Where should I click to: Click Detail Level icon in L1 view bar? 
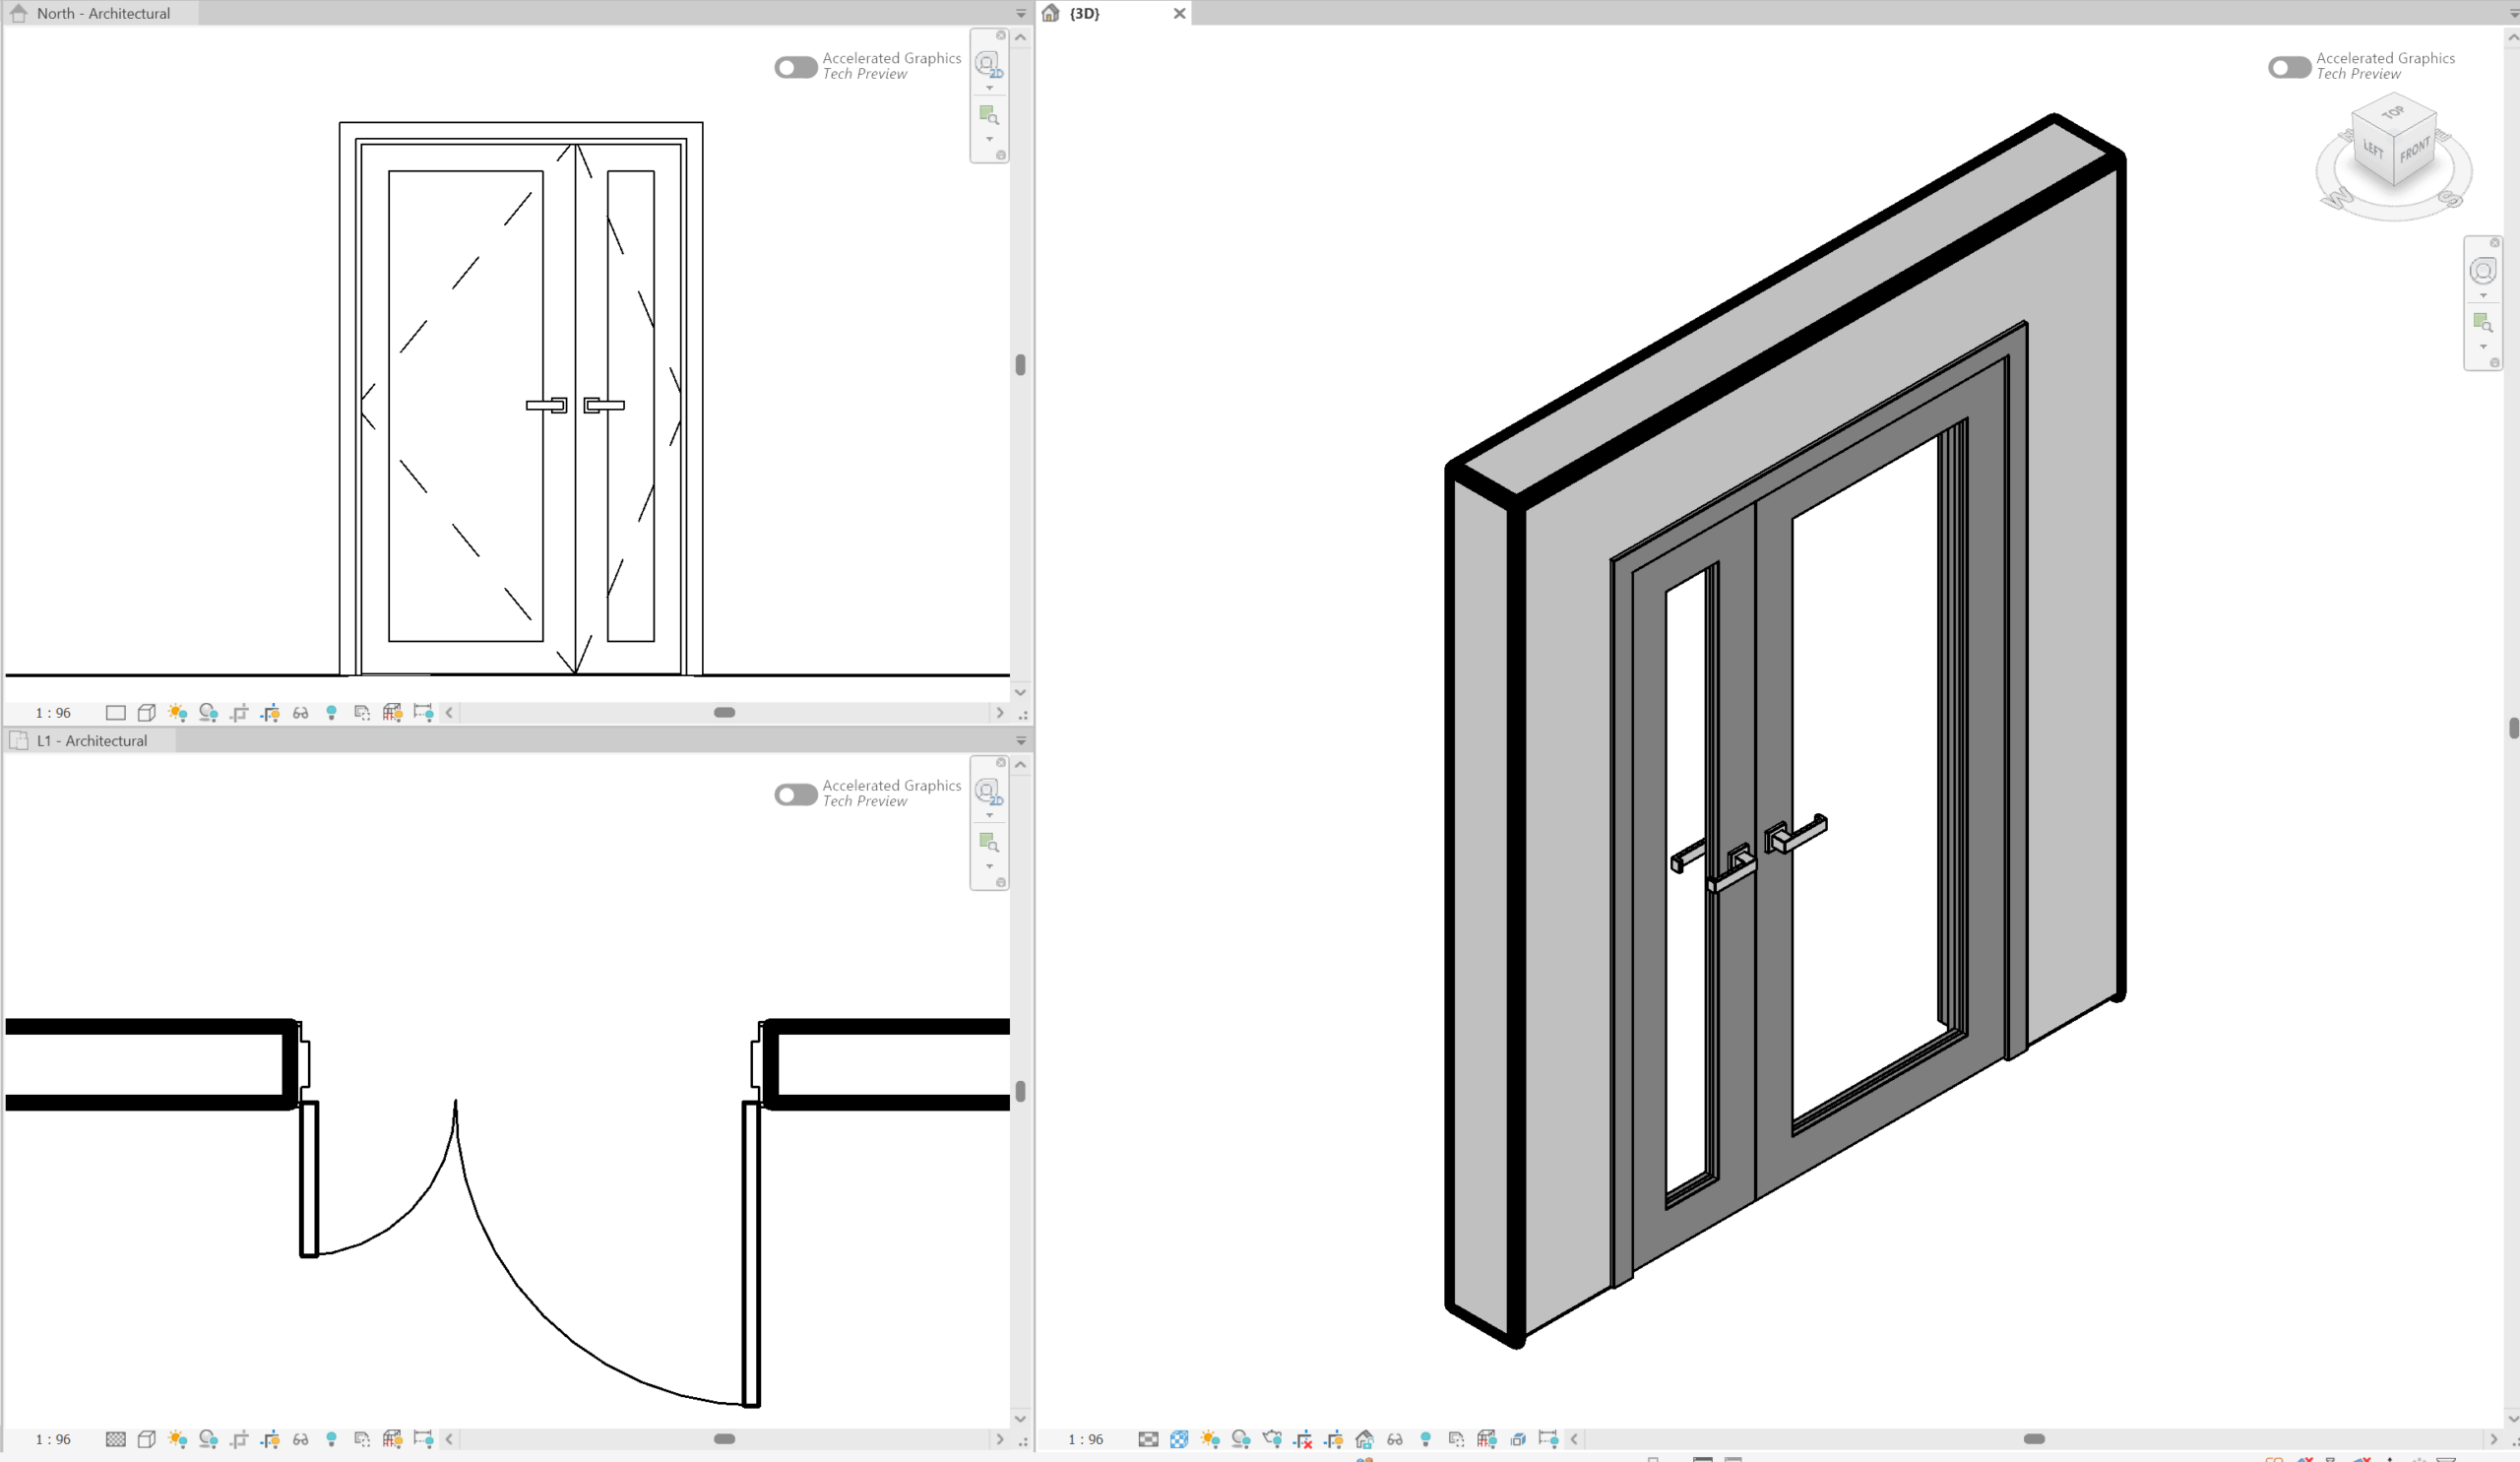click(x=115, y=1439)
